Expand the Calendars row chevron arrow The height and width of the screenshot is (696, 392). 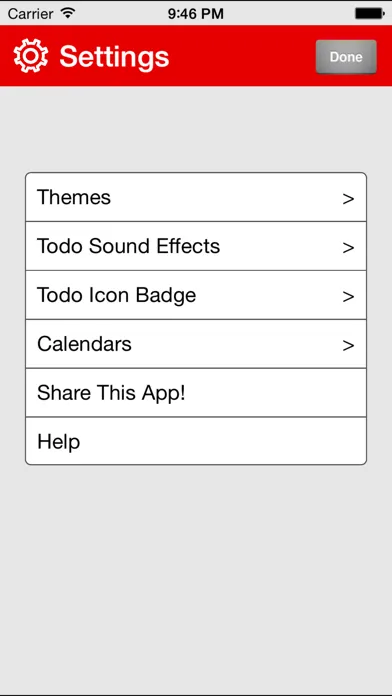pos(348,345)
